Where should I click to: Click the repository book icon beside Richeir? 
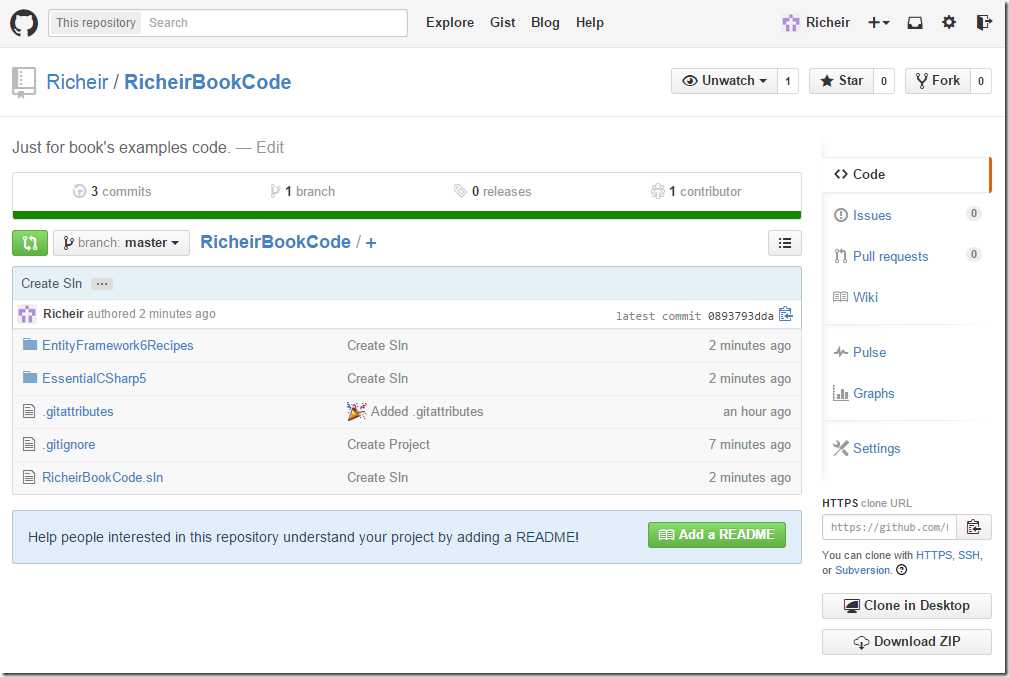point(24,82)
